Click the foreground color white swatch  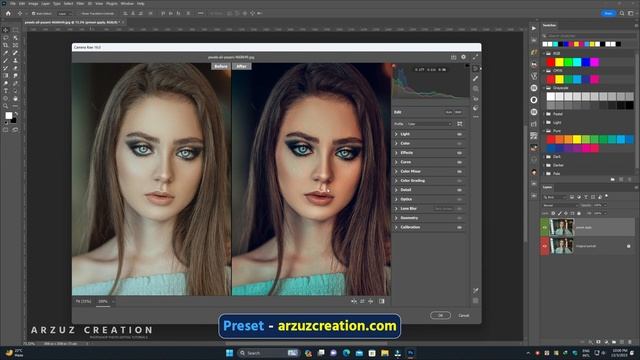(9, 116)
